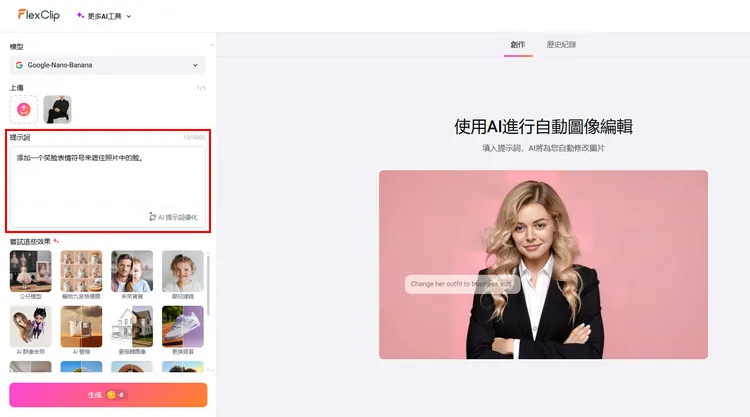This screenshot has width=750, height=417.
Task: Select the AI 醜魯你照 effect thumbnail
Action: click(30, 327)
